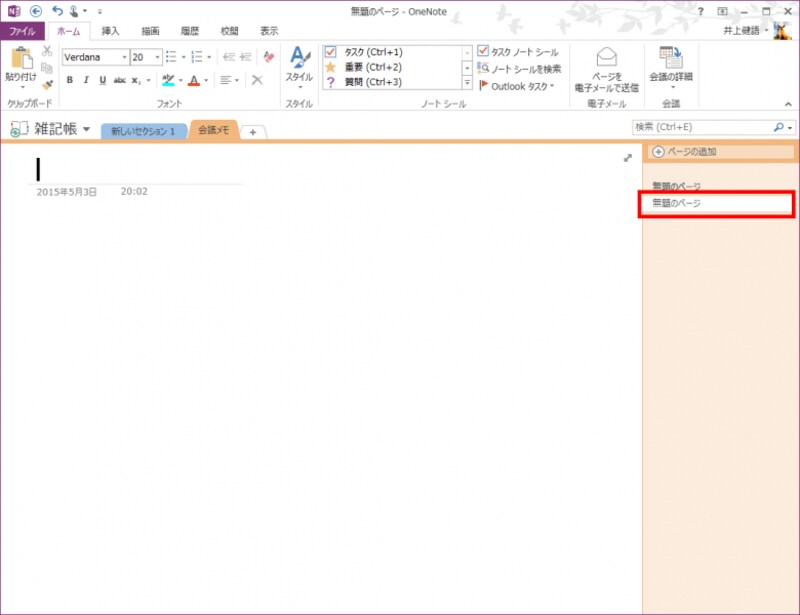This screenshot has height=615, width=800.
Task: Create a new section with plus tab
Action: 253,132
